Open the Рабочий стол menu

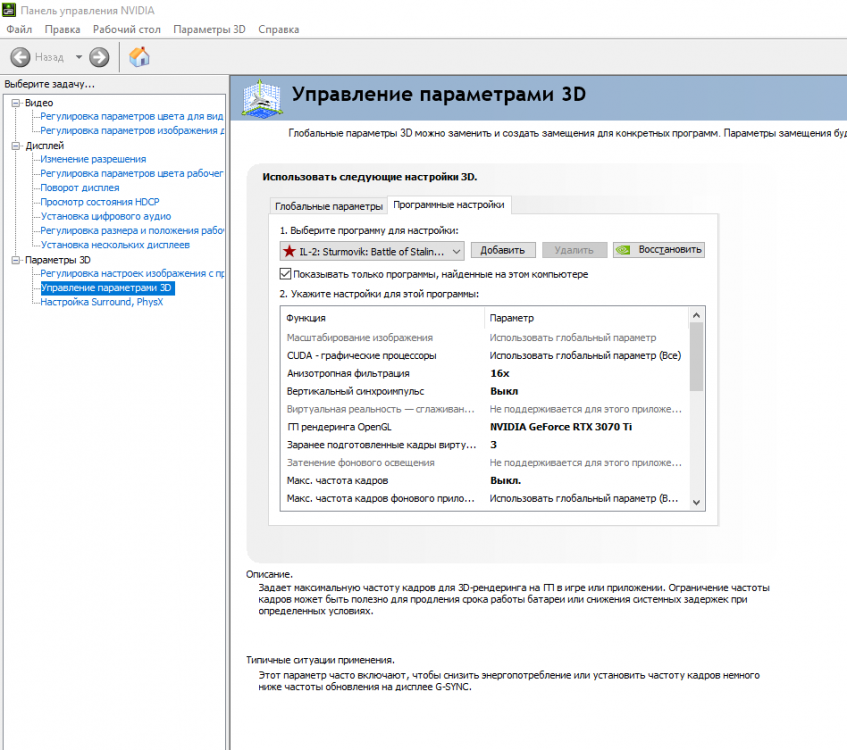click(x=127, y=29)
